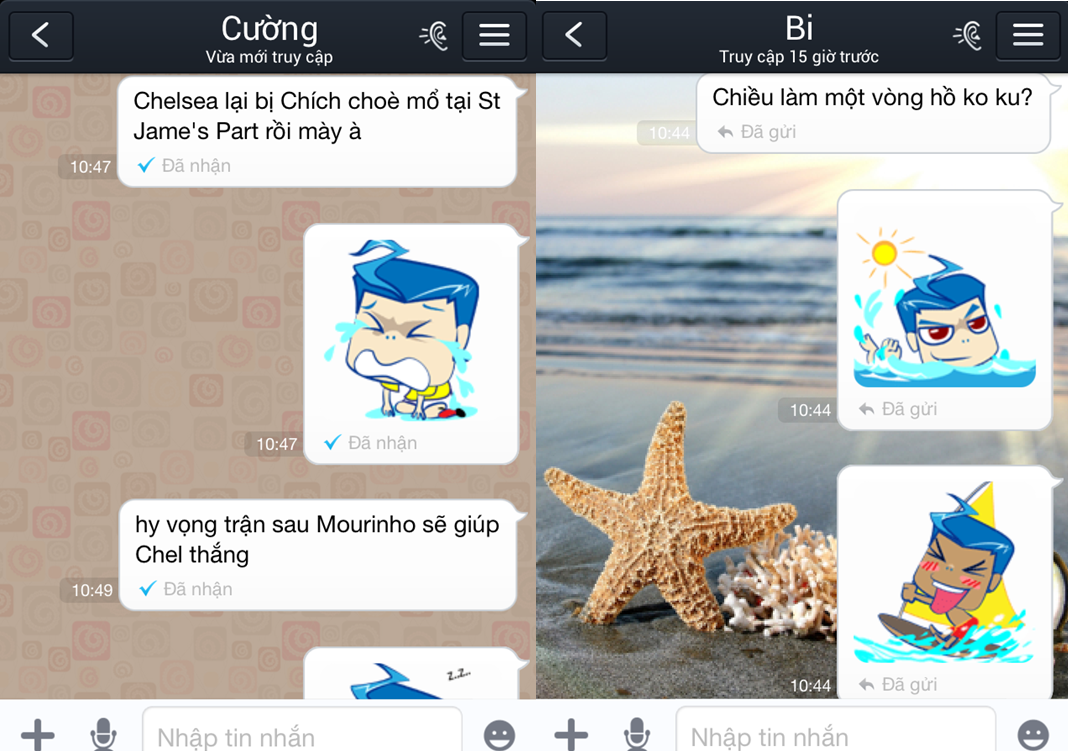The height and width of the screenshot is (751, 1068).
Task: Focus the message input in Cường chat
Action: [x=300, y=734]
